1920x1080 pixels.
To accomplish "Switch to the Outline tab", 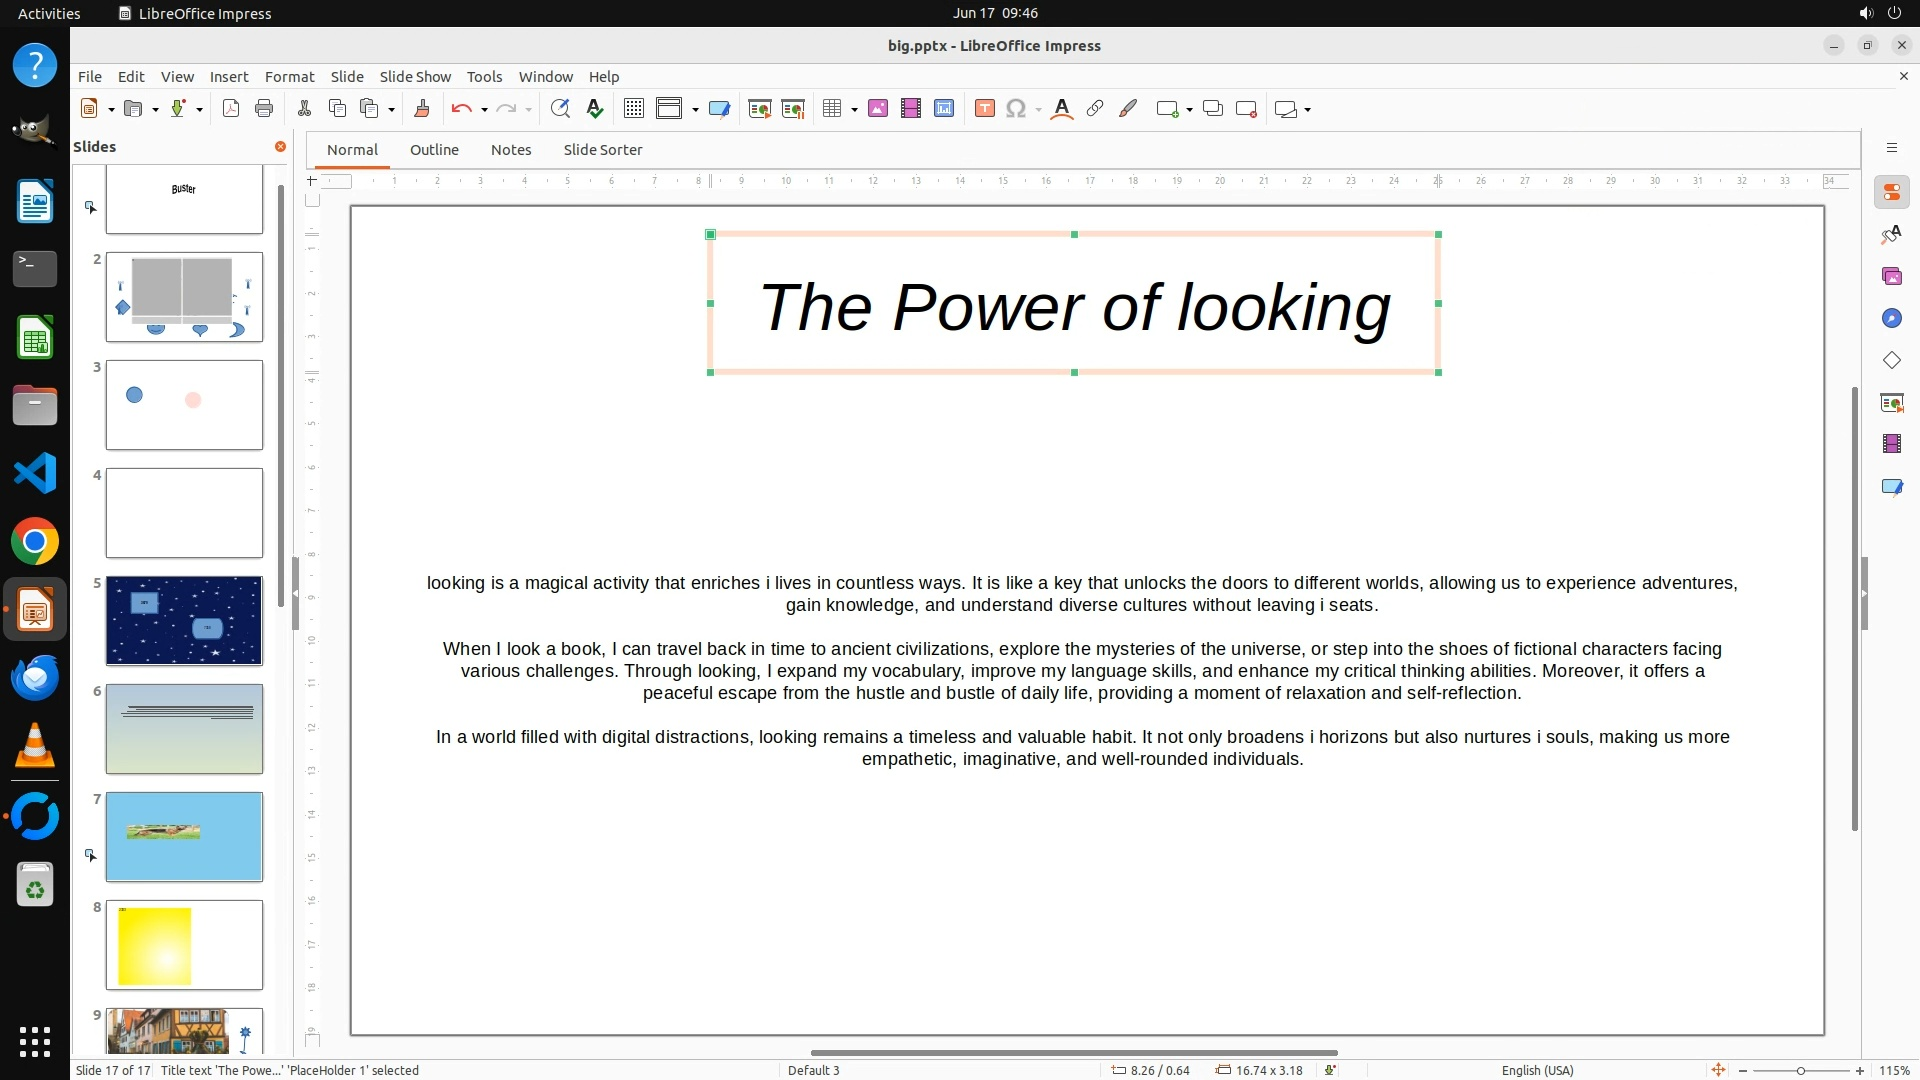I will coord(434,150).
